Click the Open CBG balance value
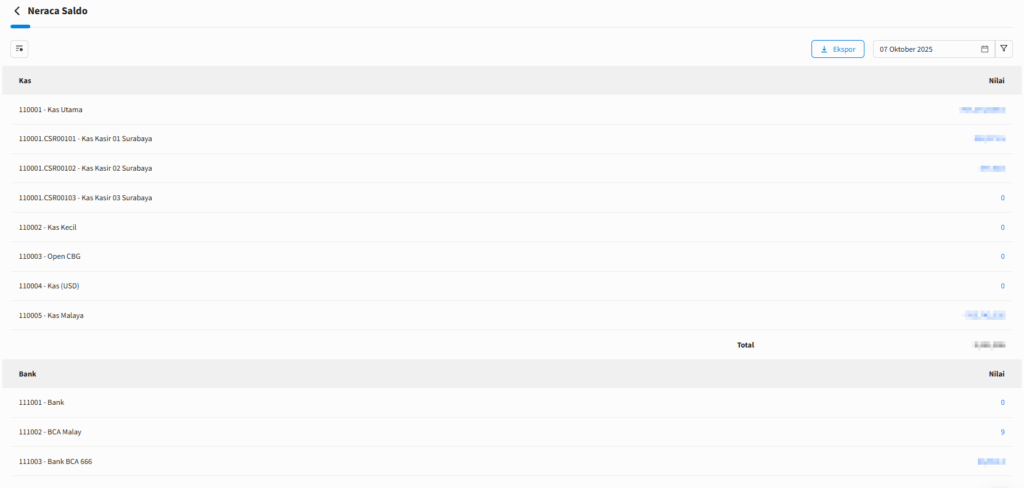 coord(1002,257)
